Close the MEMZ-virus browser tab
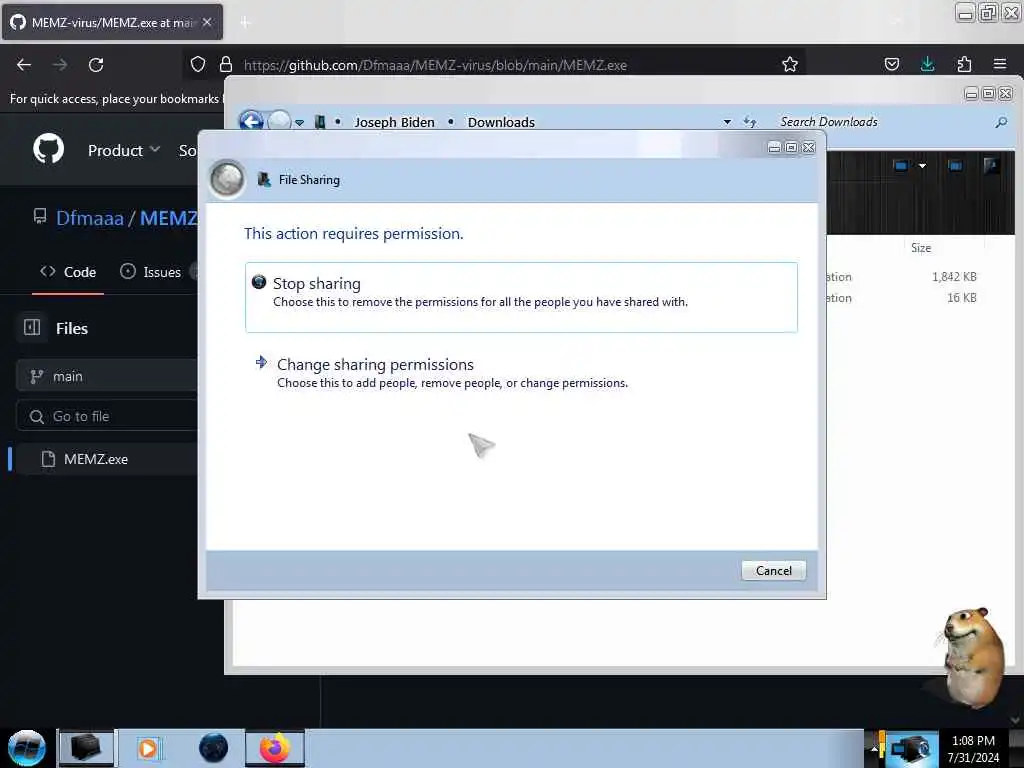Image resolution: width=1024 pixels, height=768 pixels. [207, 22]
